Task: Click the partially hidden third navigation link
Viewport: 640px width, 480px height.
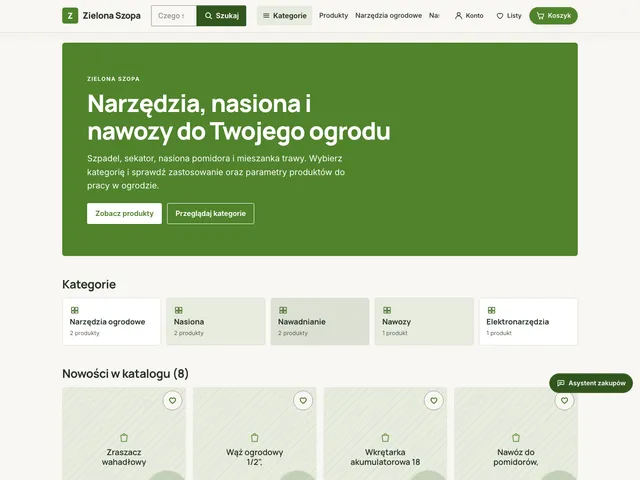Action: 434,16
